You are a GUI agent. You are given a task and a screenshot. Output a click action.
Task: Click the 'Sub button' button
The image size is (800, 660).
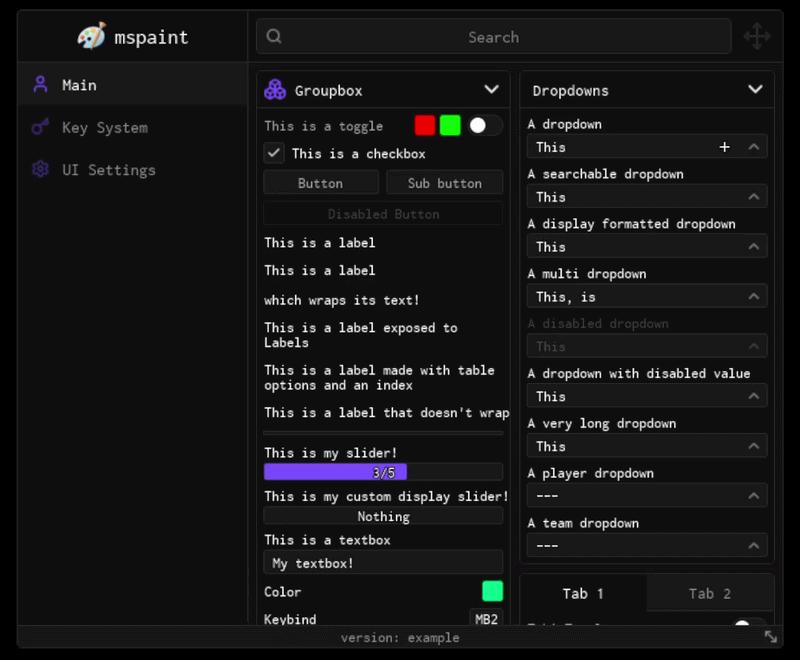point(444,183)
